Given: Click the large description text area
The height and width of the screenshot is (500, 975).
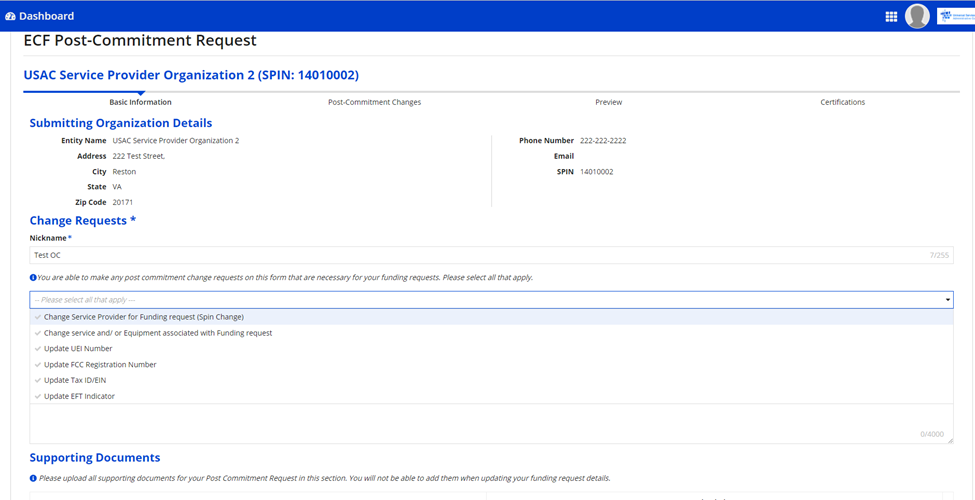Looking at the screenshot, I should (491, 424).
